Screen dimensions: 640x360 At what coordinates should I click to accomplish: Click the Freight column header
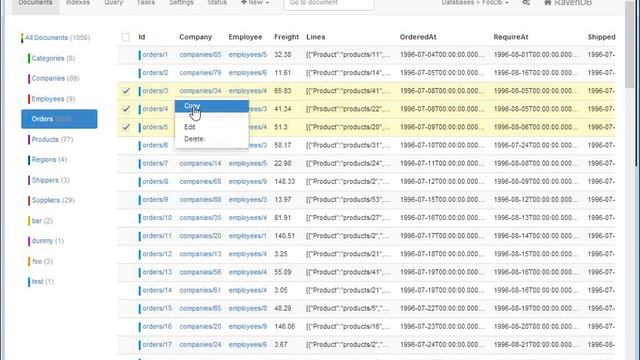[x=287, y=37]
